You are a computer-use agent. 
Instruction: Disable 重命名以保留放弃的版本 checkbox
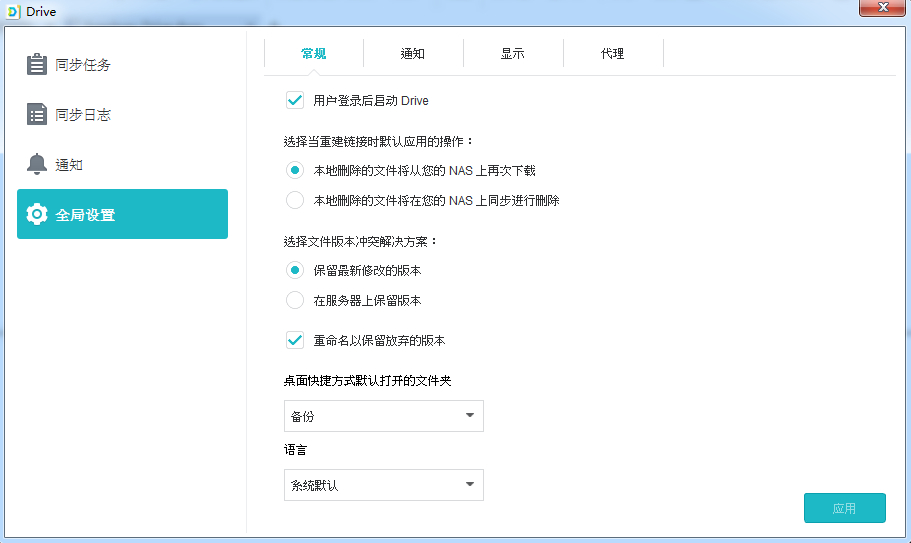click(x=295, y=340)
